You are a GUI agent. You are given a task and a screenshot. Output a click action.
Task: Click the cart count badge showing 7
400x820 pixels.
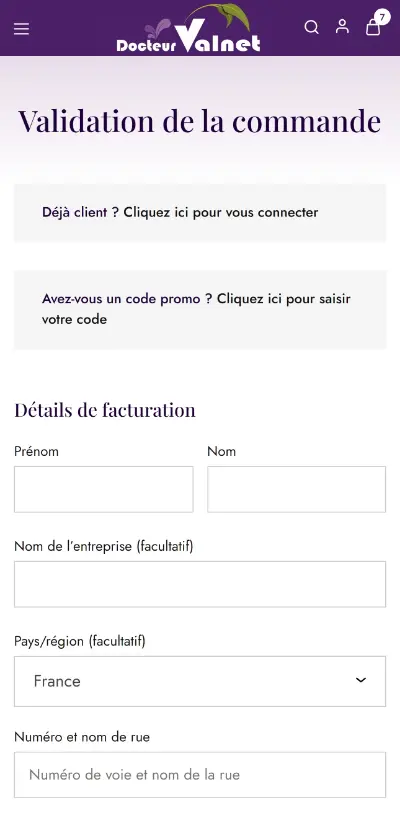tap(382, 17)
